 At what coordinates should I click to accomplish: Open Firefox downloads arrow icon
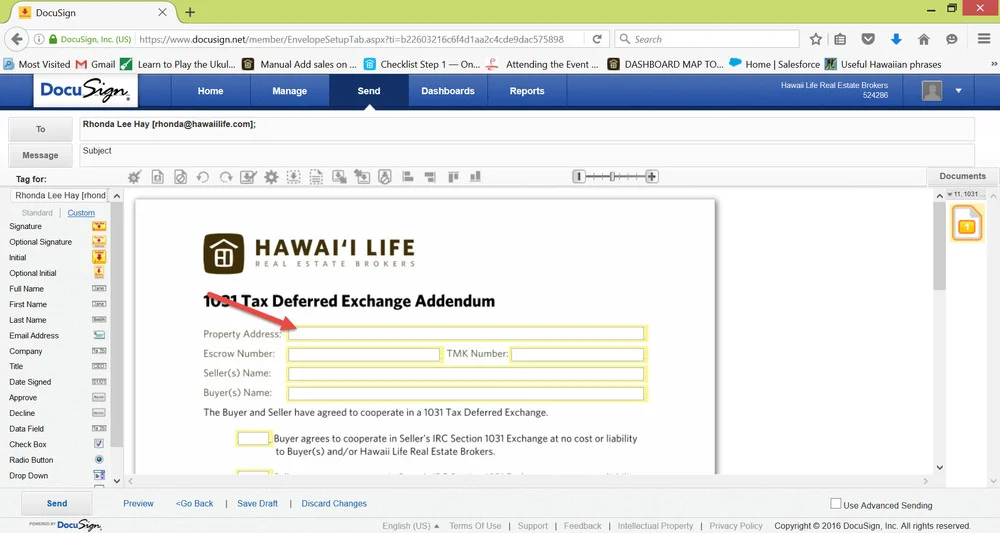[896, 39]
